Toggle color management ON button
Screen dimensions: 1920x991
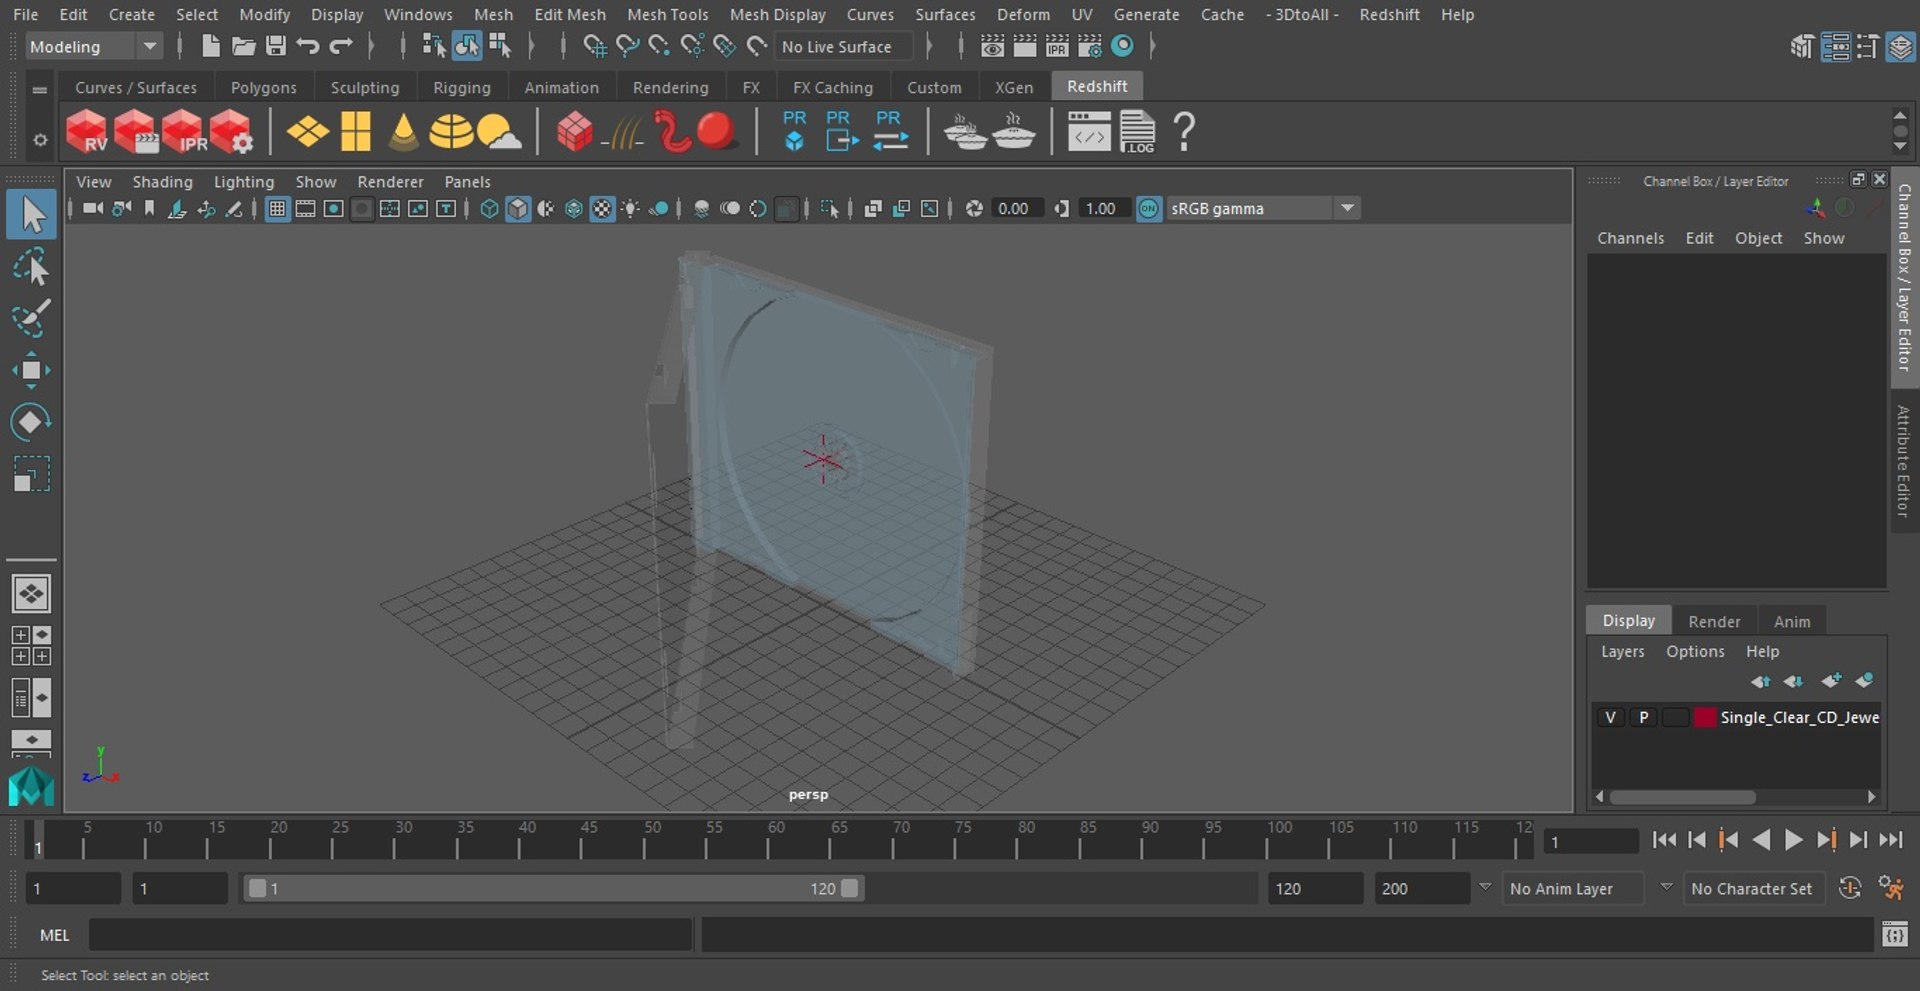click(1149, 208)
